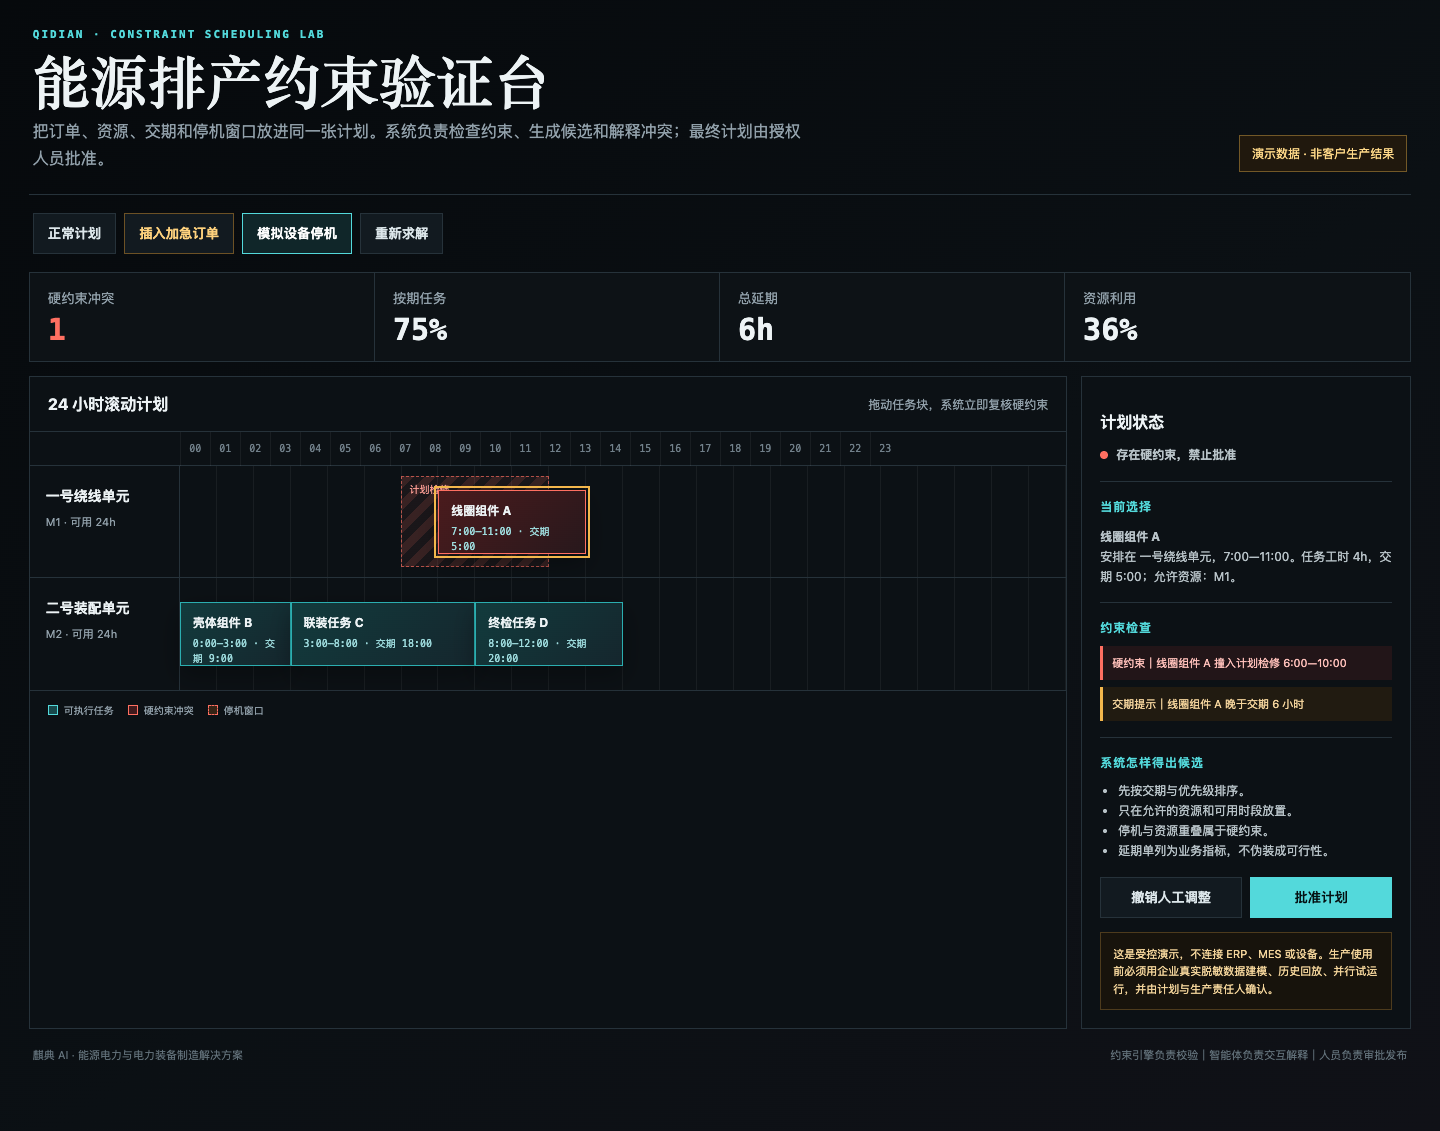The height and width of the screenshot is (1131, 1440).
Task: Click the status 存在硬约束，禁止批准
Action: [1176, 455]
